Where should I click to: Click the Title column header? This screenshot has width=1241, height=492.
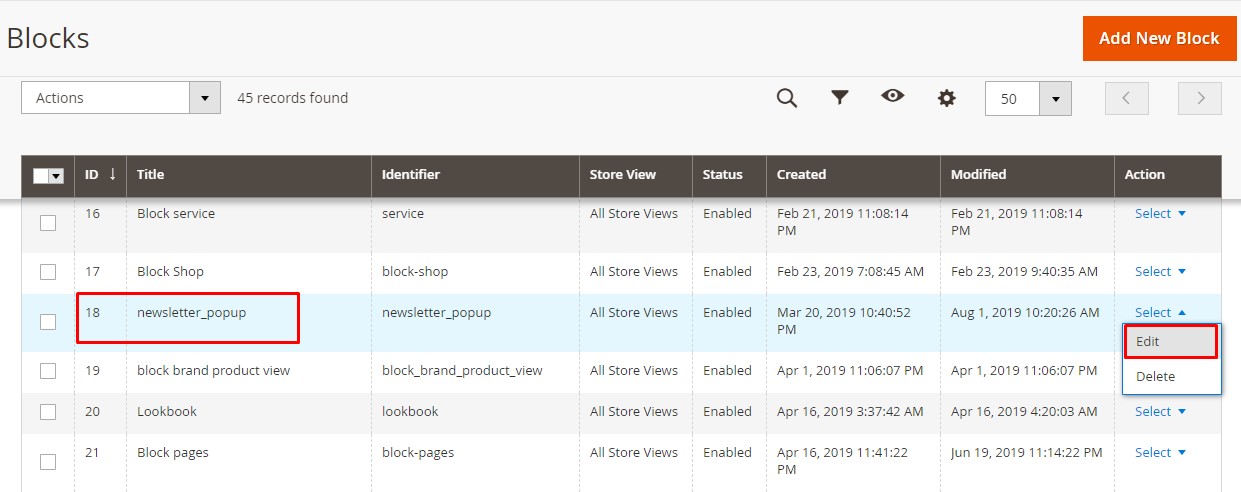tap(150, 174)
